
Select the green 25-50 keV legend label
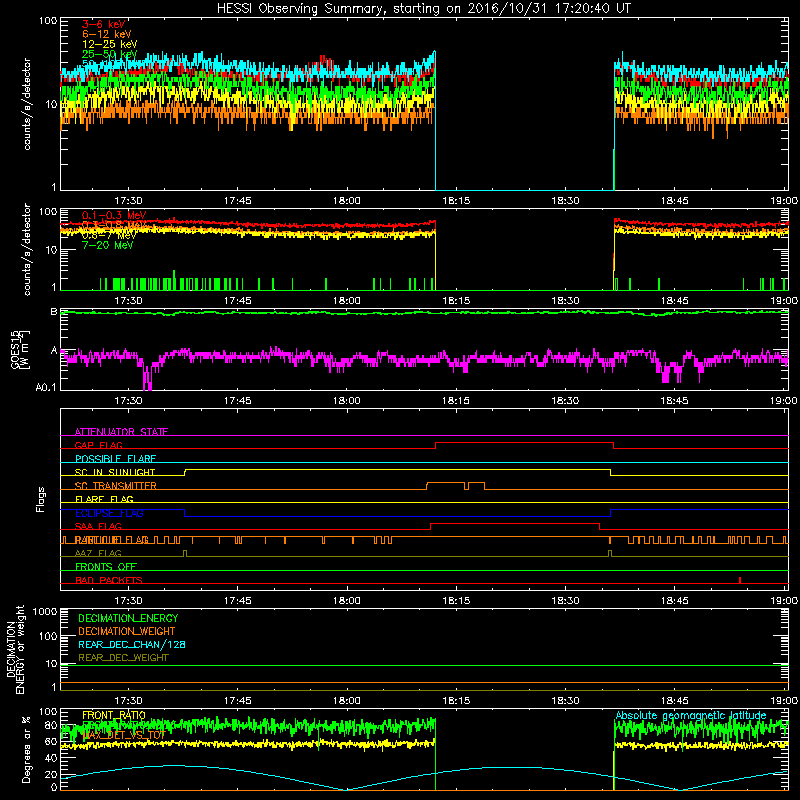coord(109,54)
